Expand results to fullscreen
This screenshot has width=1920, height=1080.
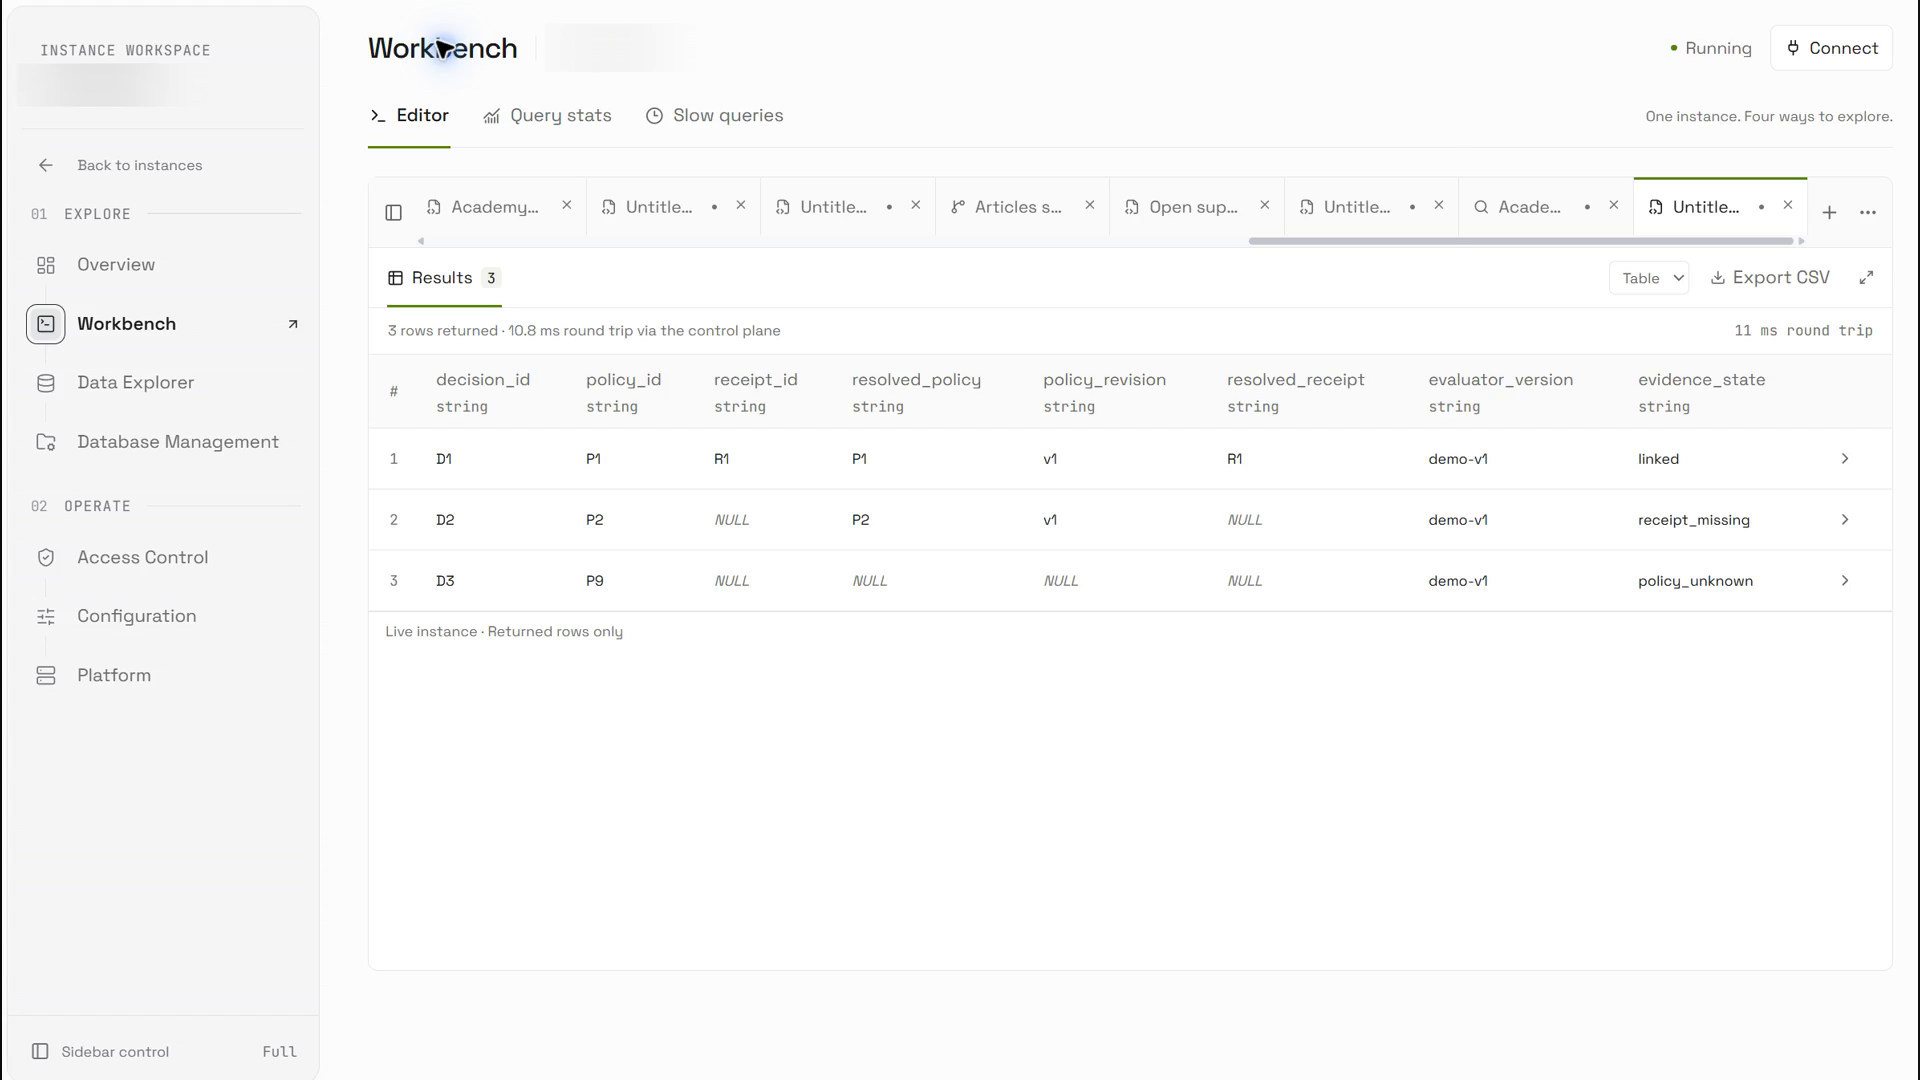(1866, 278)
